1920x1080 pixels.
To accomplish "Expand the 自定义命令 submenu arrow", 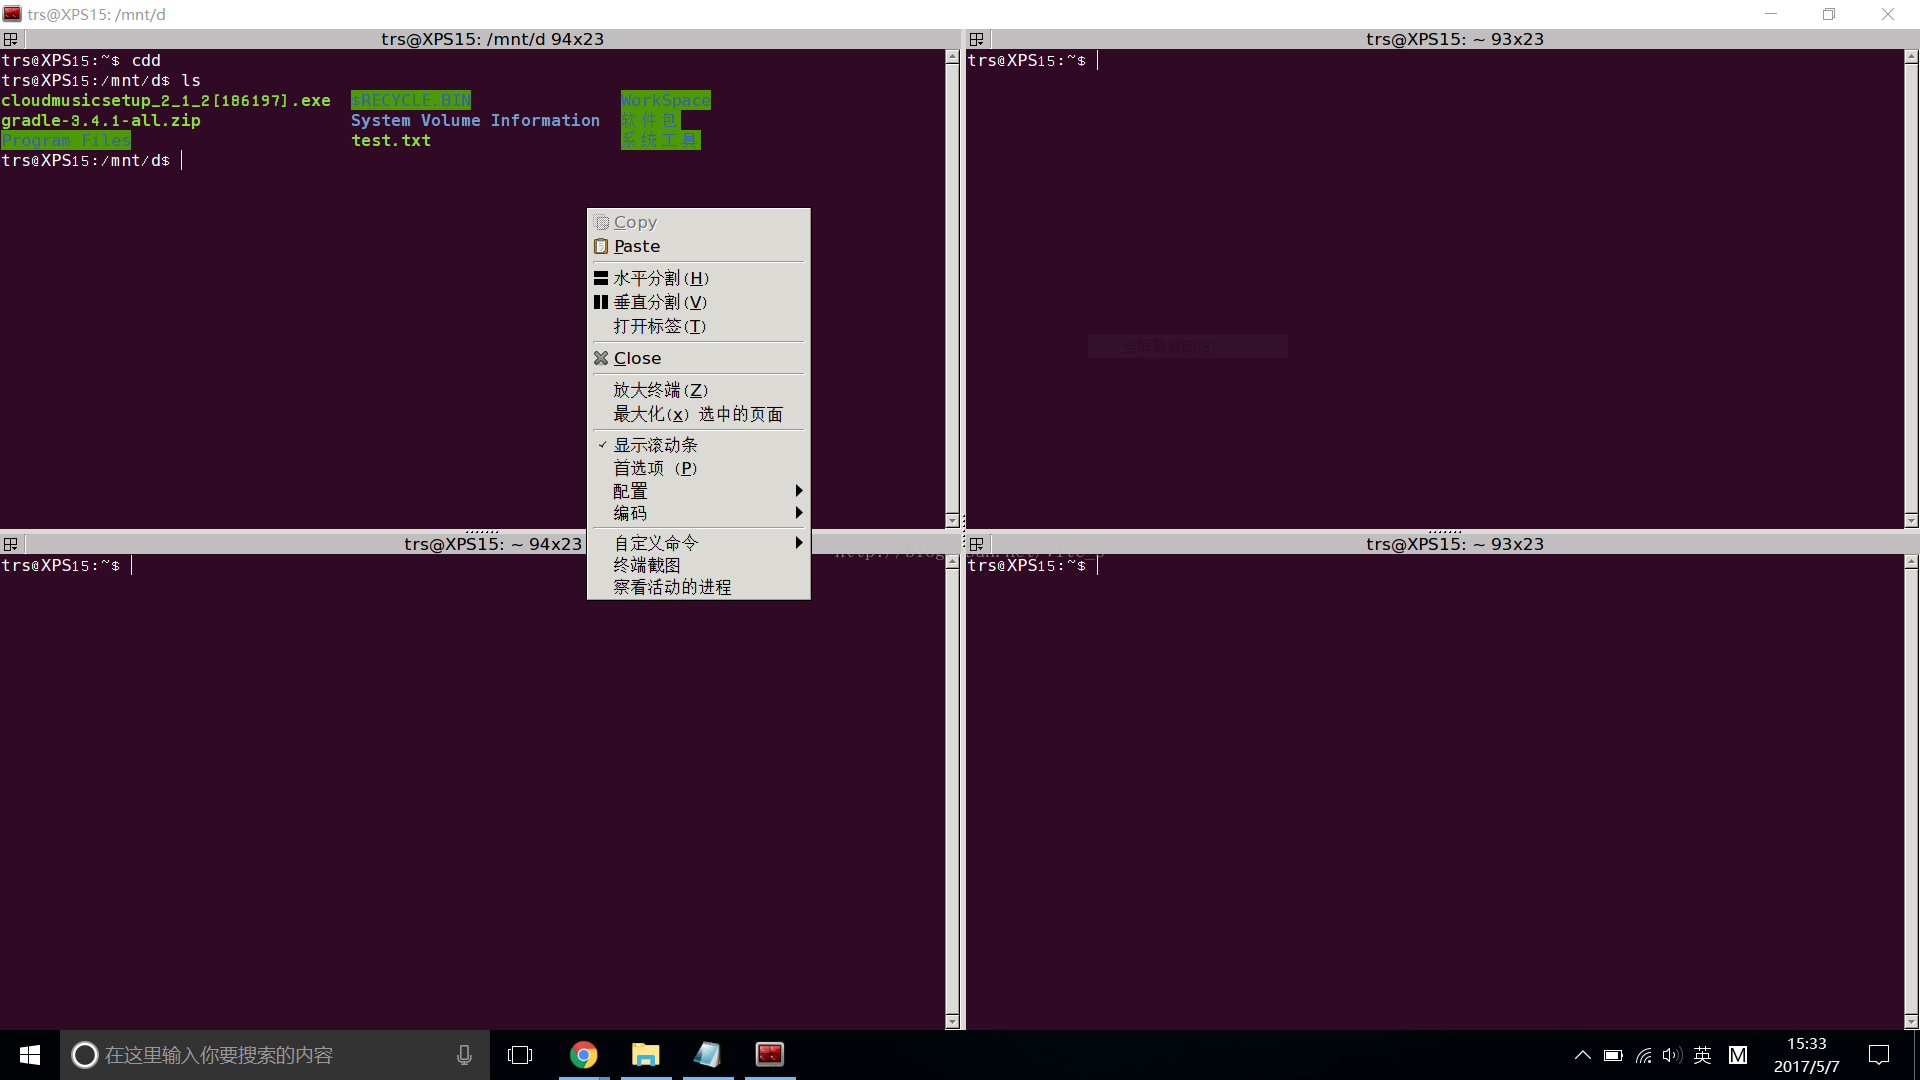I will click(x=799, y=543).
